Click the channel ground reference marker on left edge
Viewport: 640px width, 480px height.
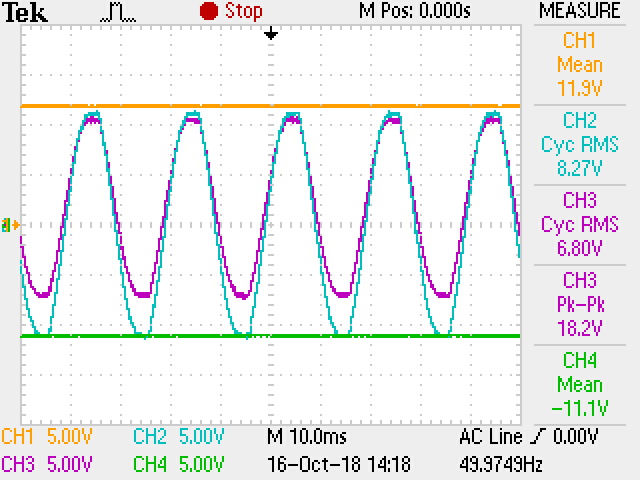tap(11, 225)
